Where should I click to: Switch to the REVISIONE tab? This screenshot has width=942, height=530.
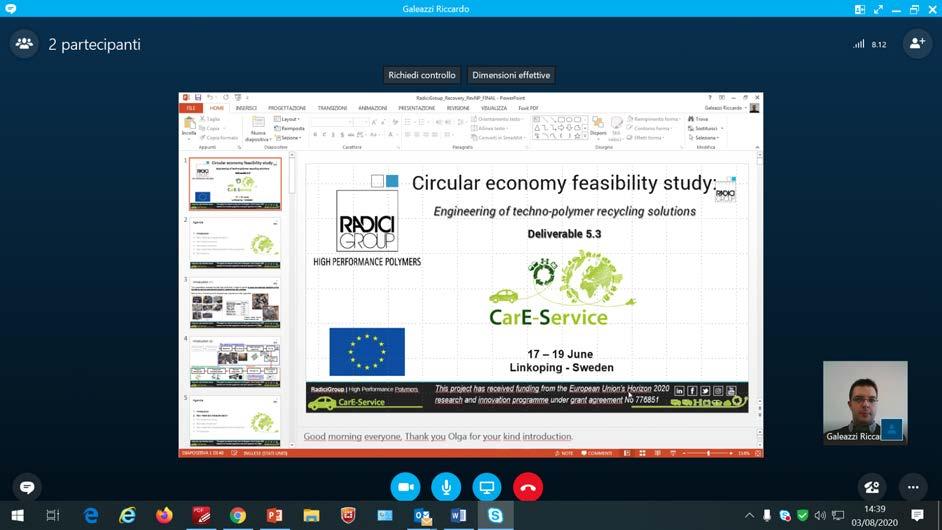(x=458, y=108)
